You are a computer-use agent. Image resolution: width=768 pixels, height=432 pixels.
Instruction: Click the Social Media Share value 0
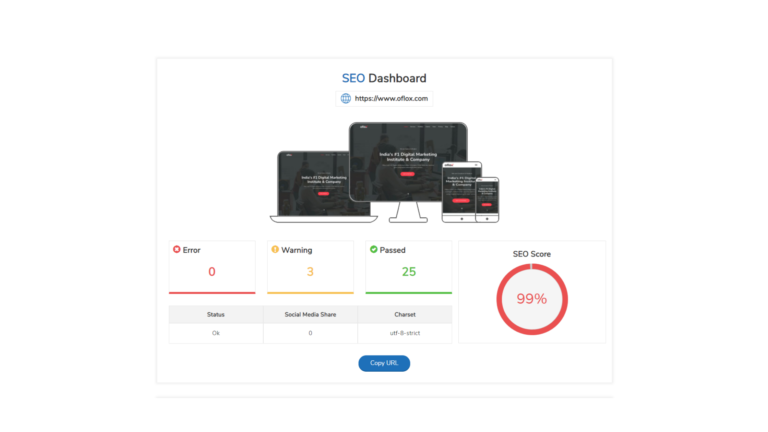(311, 333)
